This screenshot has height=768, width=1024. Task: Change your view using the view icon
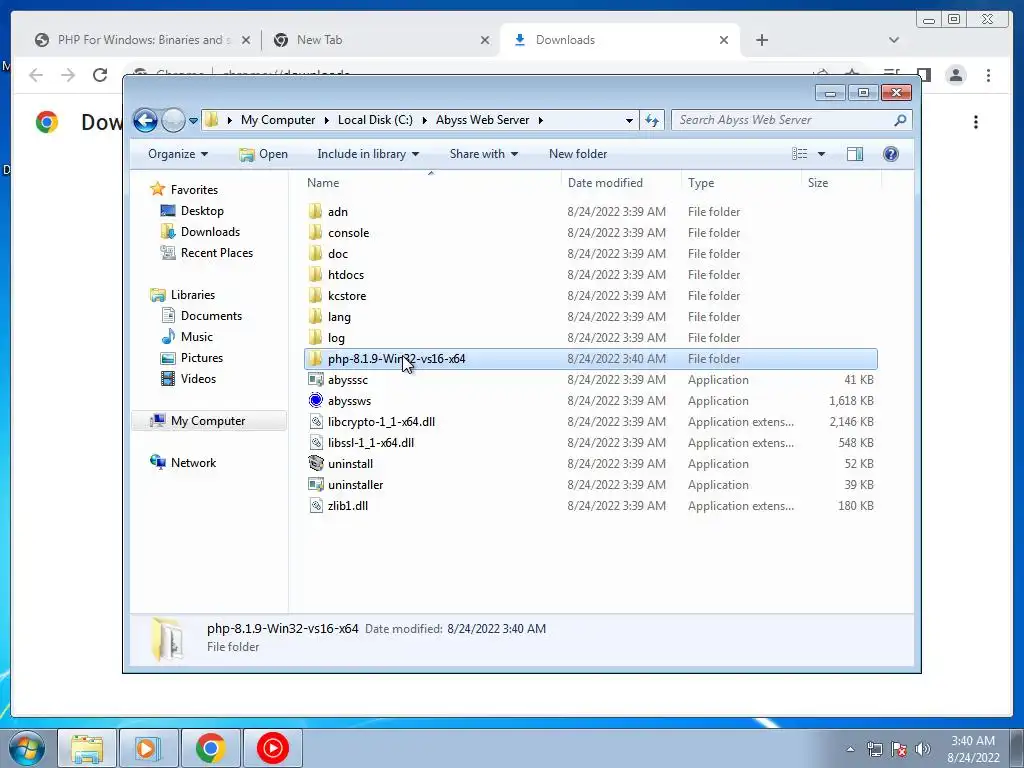pyautogui.click(x=799, y=154)
